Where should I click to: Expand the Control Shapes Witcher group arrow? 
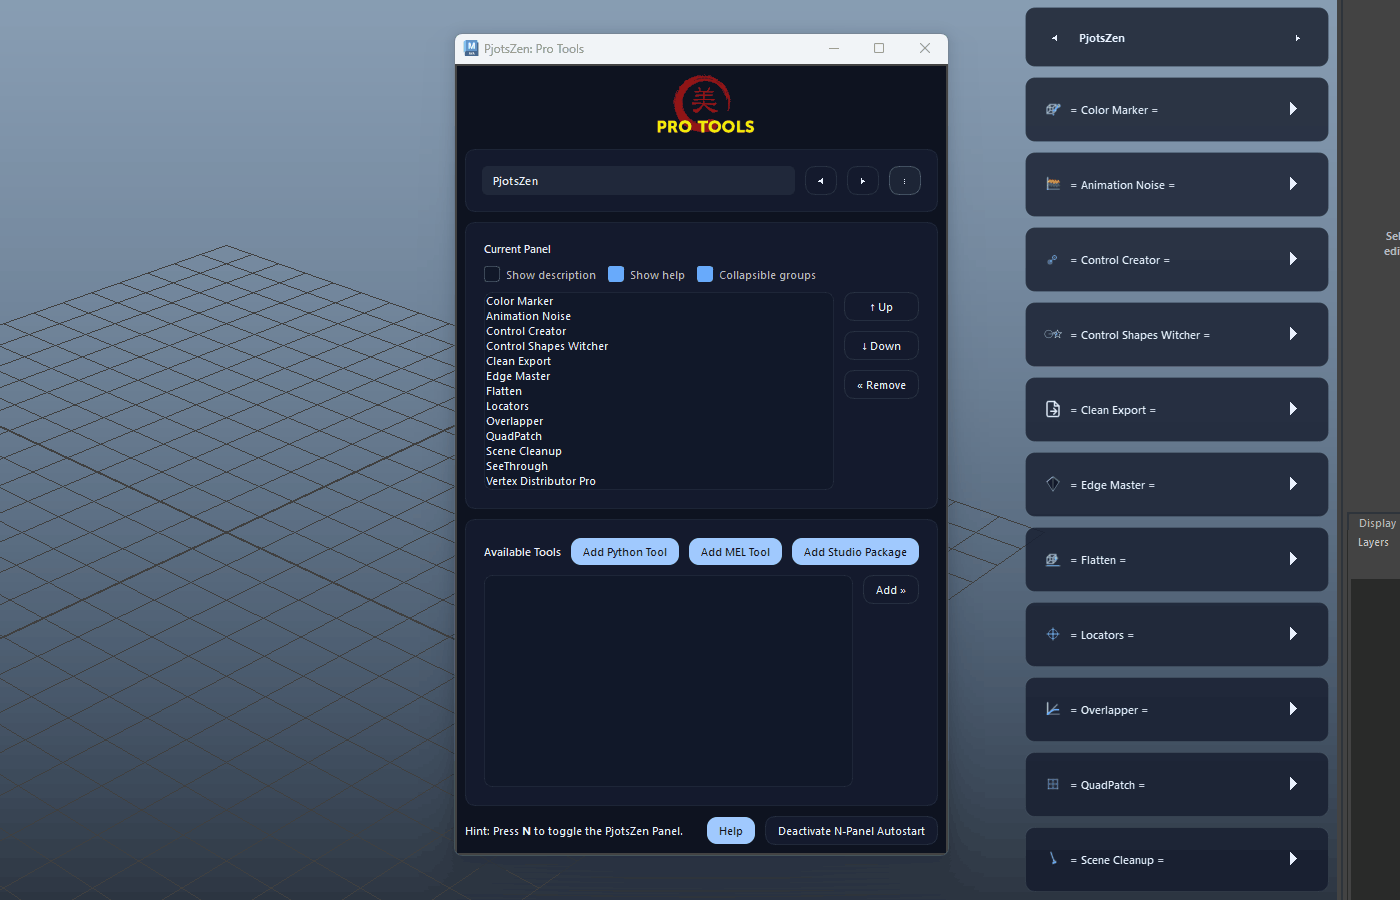pyautogui.click(x=1293, y=334)
